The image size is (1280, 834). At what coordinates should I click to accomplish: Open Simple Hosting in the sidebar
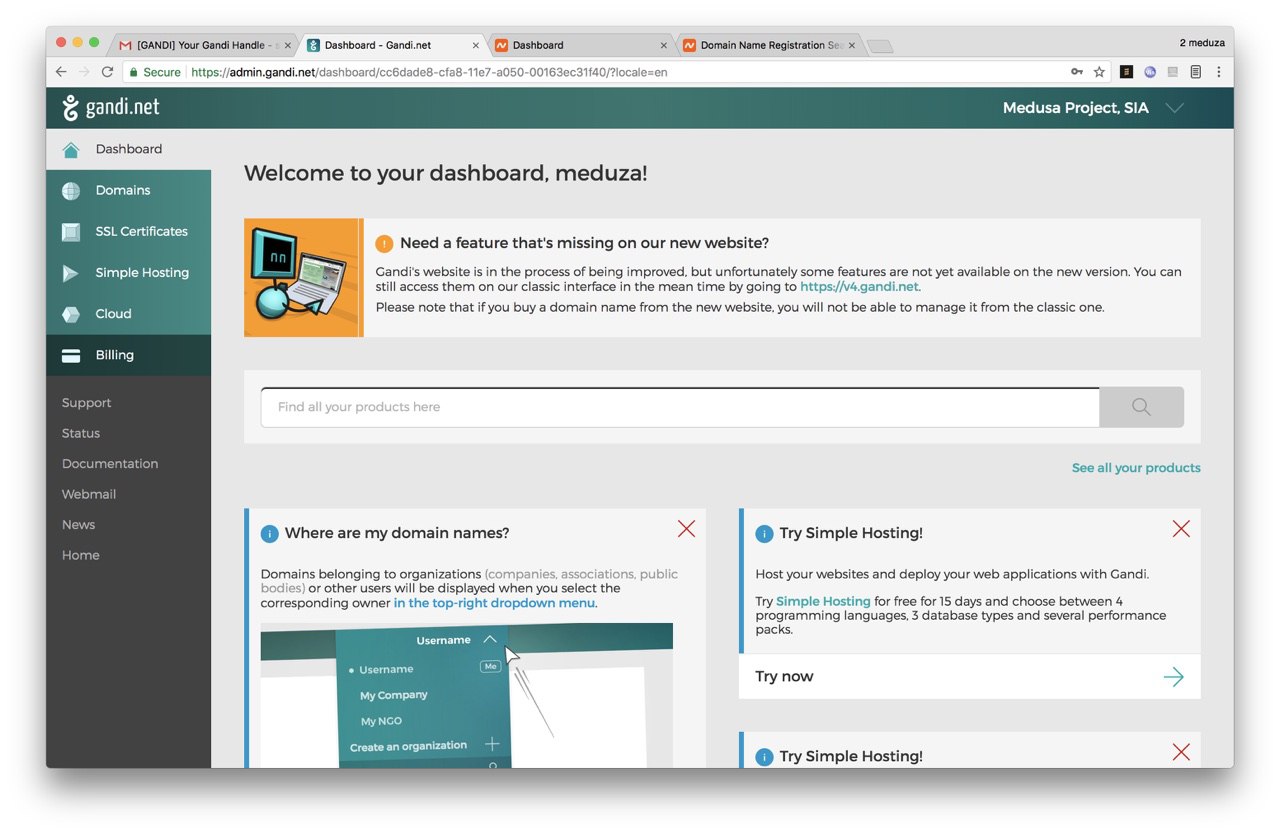(x=128, y=272)
